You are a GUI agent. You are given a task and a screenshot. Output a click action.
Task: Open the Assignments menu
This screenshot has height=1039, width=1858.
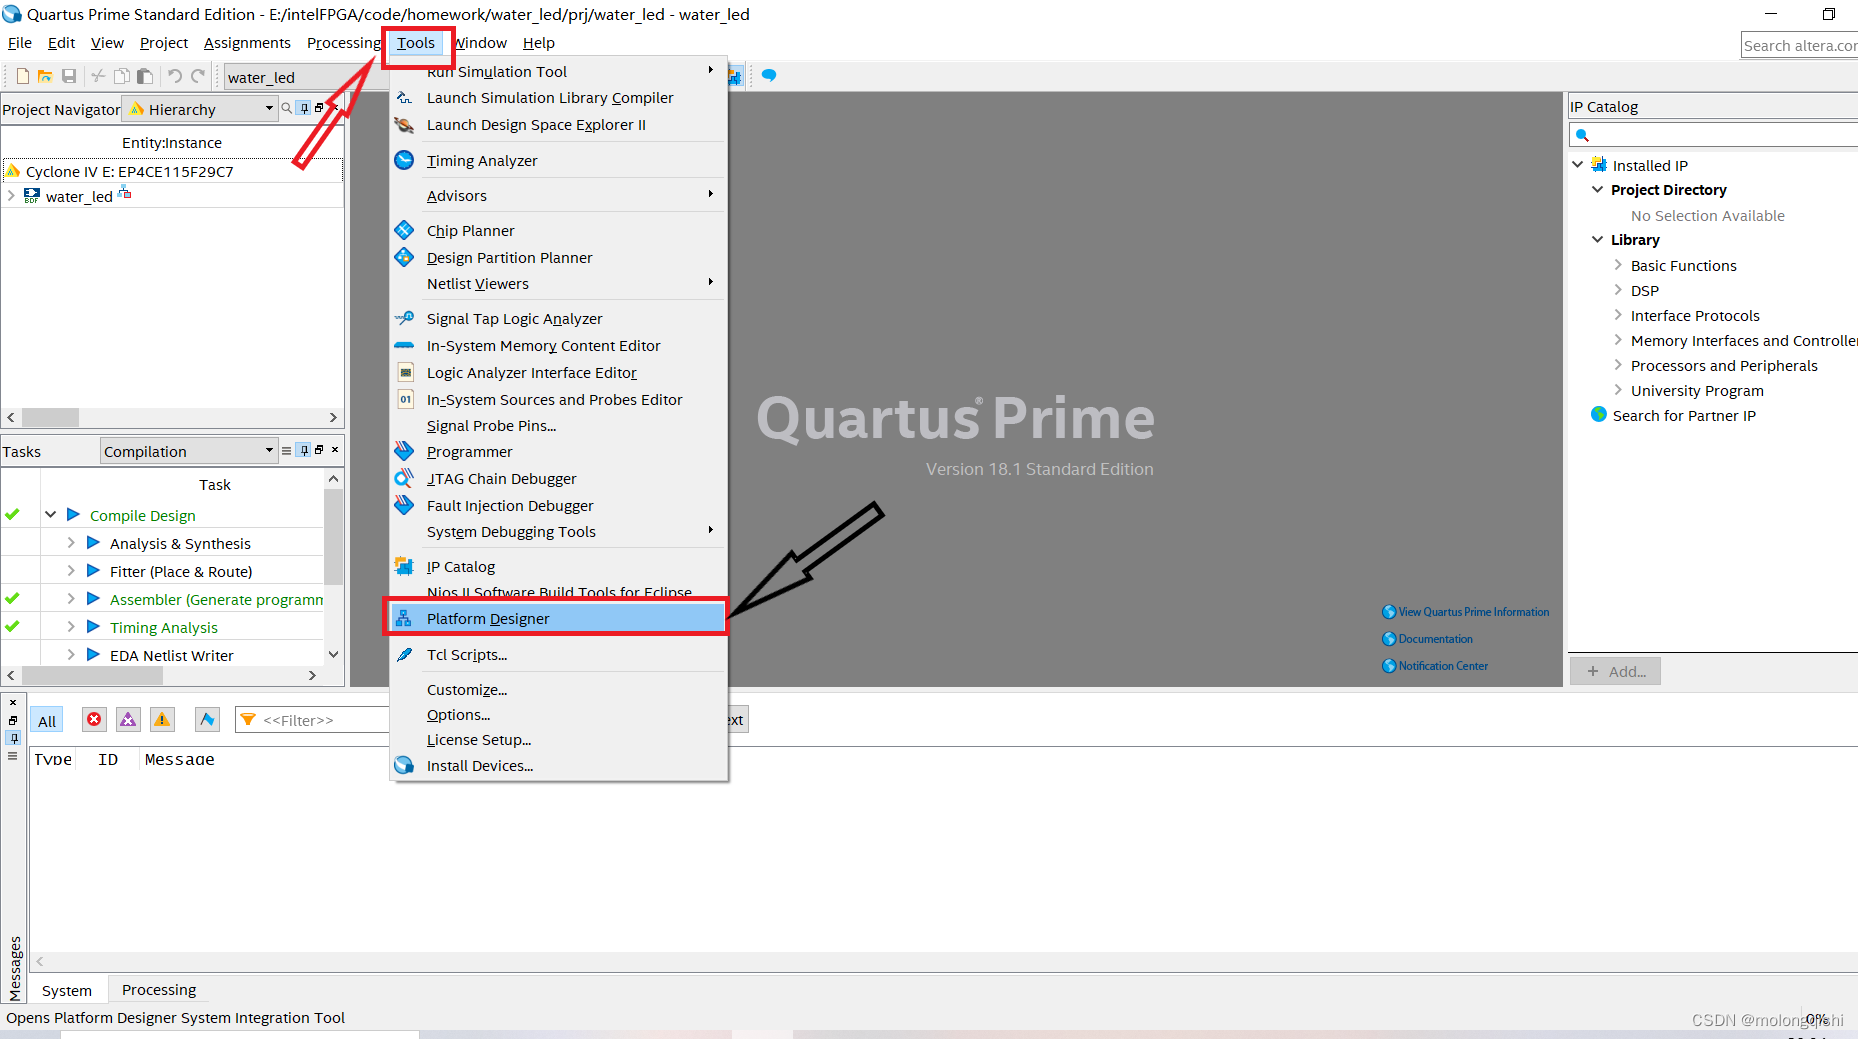point(247,43)
